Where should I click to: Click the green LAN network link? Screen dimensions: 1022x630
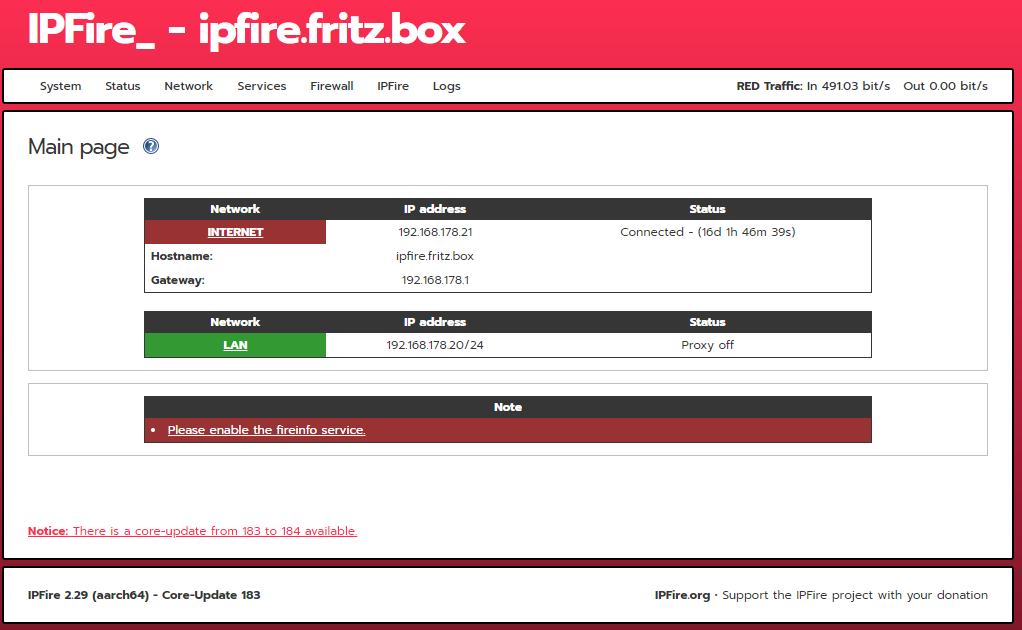click(235, 345)
